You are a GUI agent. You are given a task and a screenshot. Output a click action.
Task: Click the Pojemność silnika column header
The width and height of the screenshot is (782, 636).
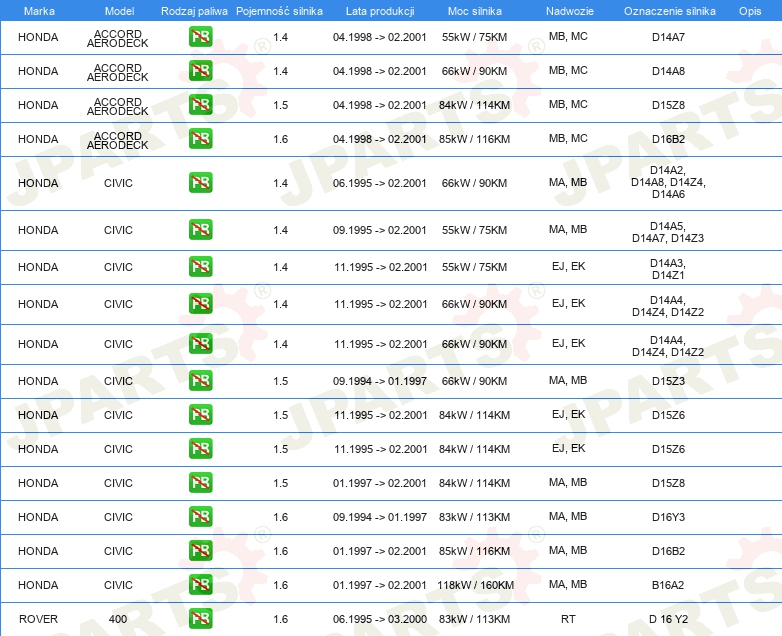coord(279,11)
